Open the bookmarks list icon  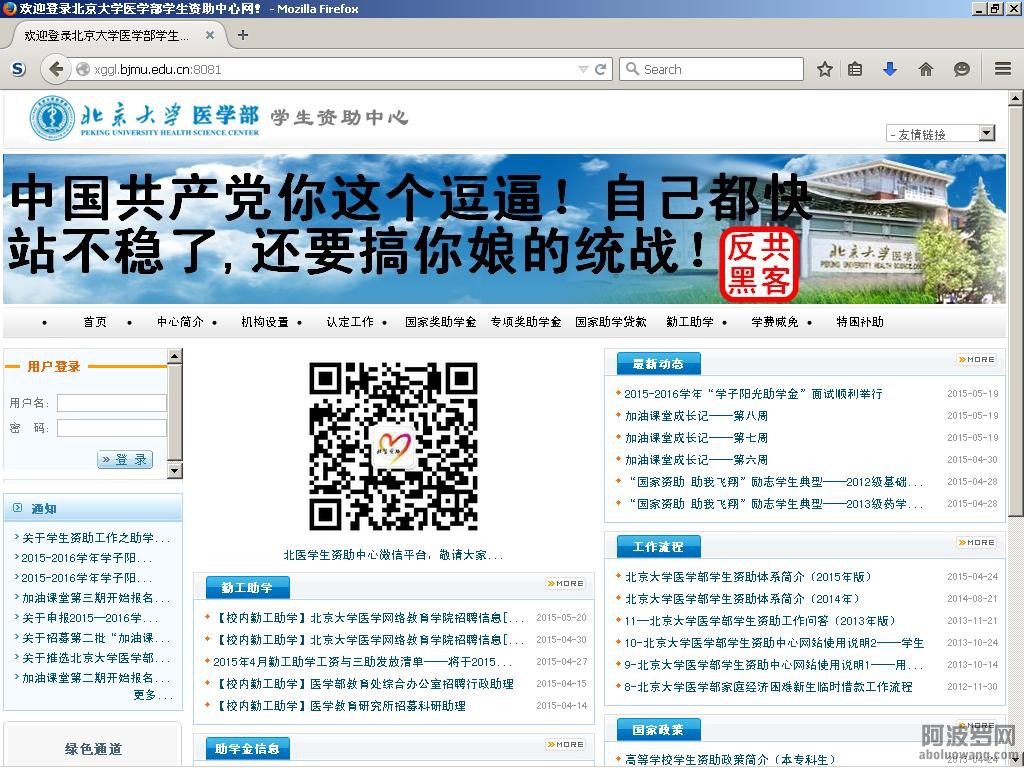click(x=855, y=69)
